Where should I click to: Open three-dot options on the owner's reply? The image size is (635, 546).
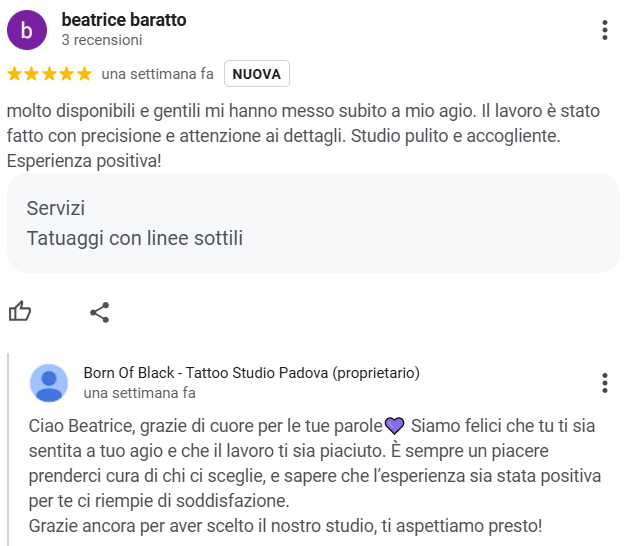[x=605, y=383]
